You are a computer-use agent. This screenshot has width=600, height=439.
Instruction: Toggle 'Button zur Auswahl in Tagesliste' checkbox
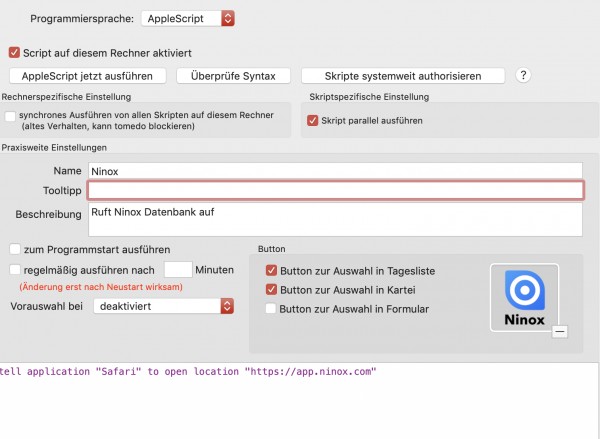pyautogui.click(x=271, y=271)
